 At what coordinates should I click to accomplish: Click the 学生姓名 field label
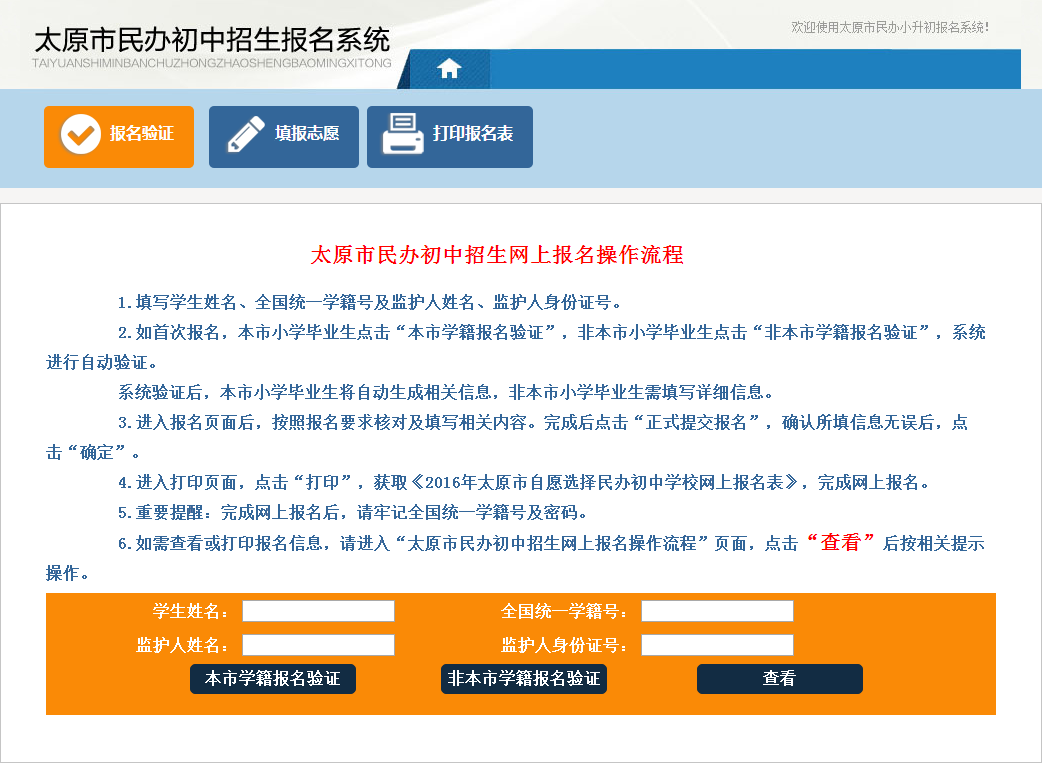[190, 612]
